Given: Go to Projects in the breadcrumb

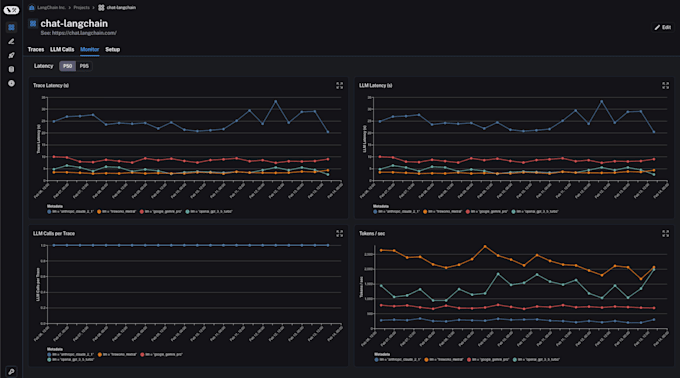Looking at the screenshot, I should [x=81, y=7].
